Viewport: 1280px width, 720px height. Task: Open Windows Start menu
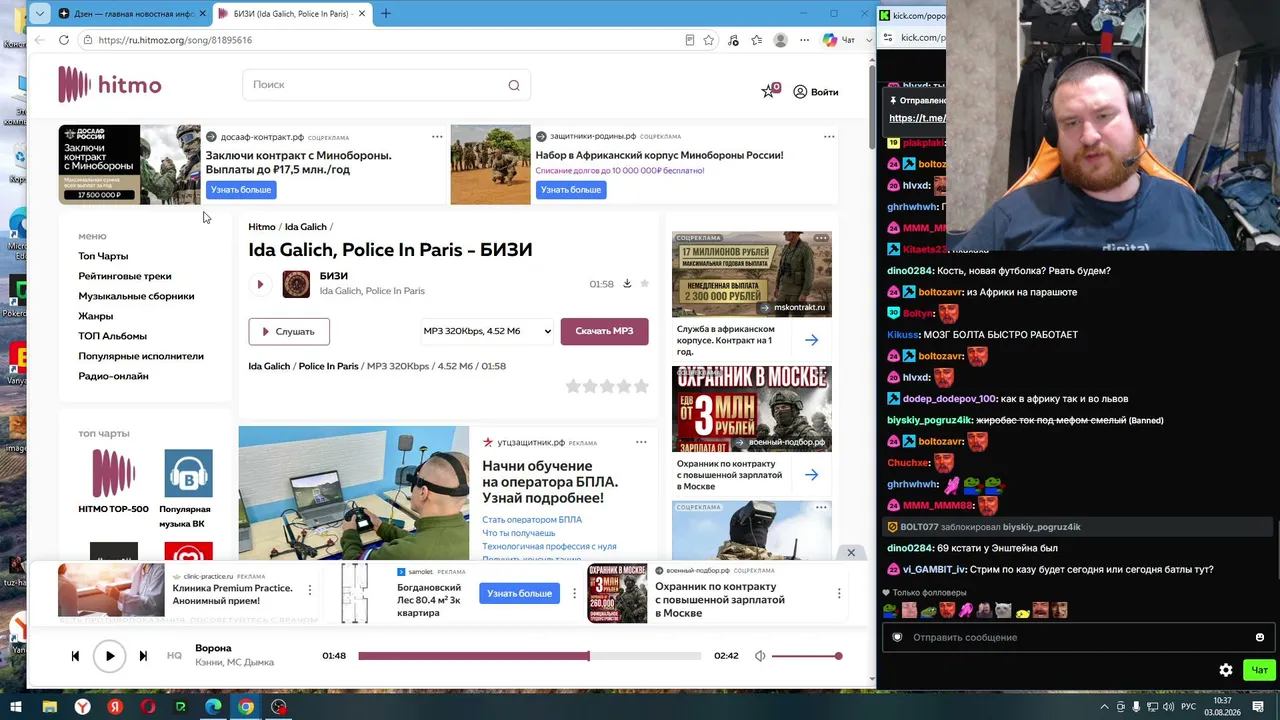pyautogui.click(x=15, y=707)
